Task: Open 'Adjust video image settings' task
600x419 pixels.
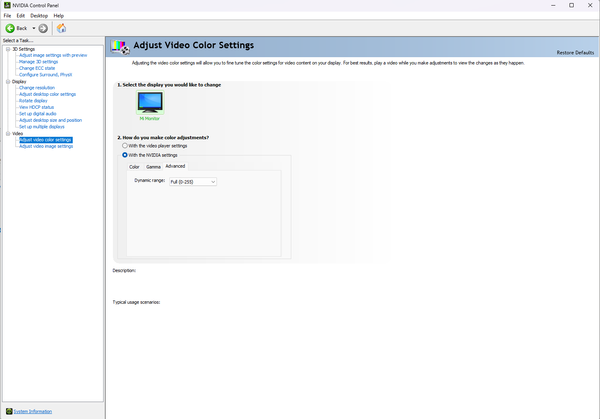Action: coord(45,146)
